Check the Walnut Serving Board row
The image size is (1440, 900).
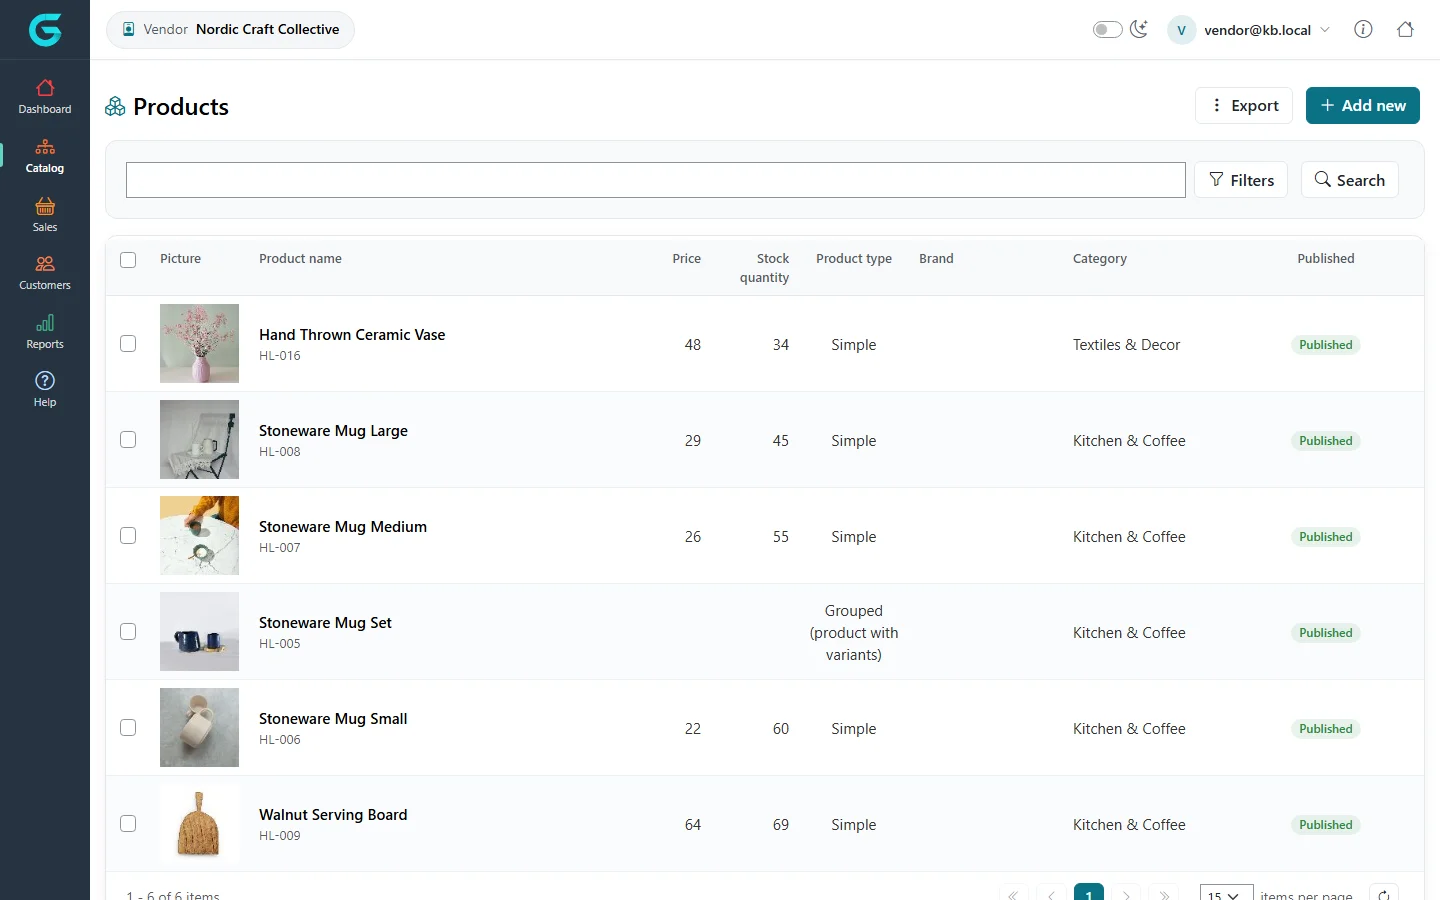tap(128, 824)
